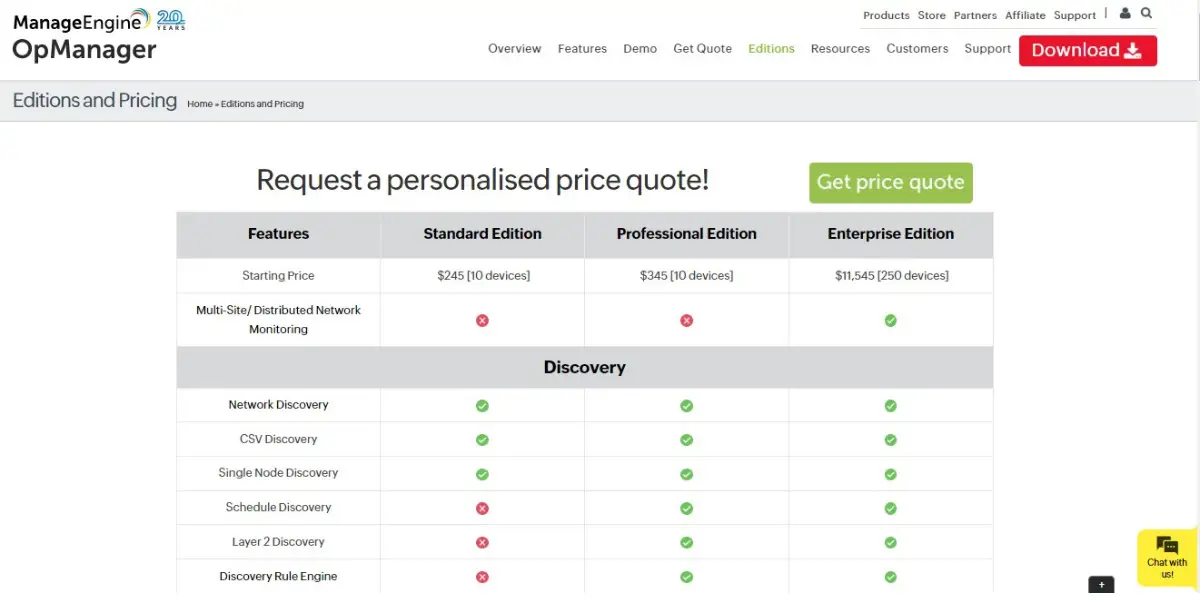Click Standard Edition cross for Discovery Rule Engine
The width and height of the screenshot is (1200, 600).
pyautogui.click(x=482, y=577)
